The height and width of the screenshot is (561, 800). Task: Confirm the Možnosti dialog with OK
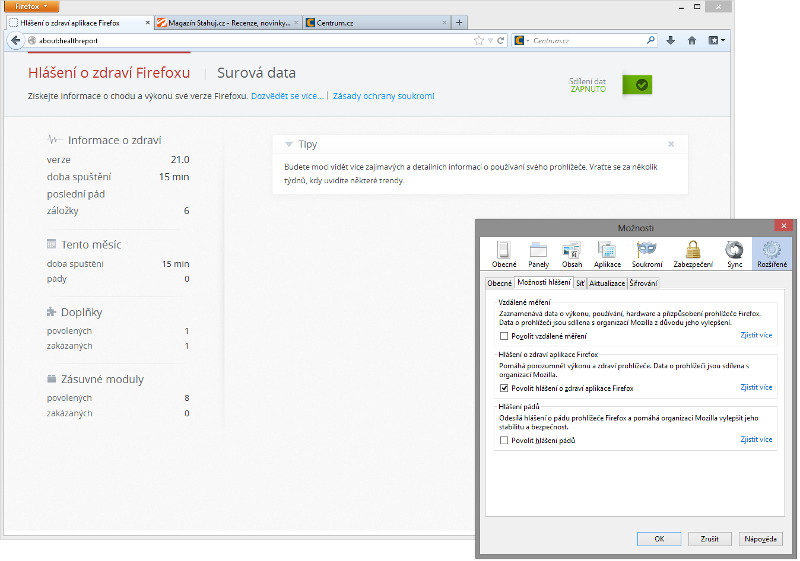pyautogui.click(x=659, y=539)
